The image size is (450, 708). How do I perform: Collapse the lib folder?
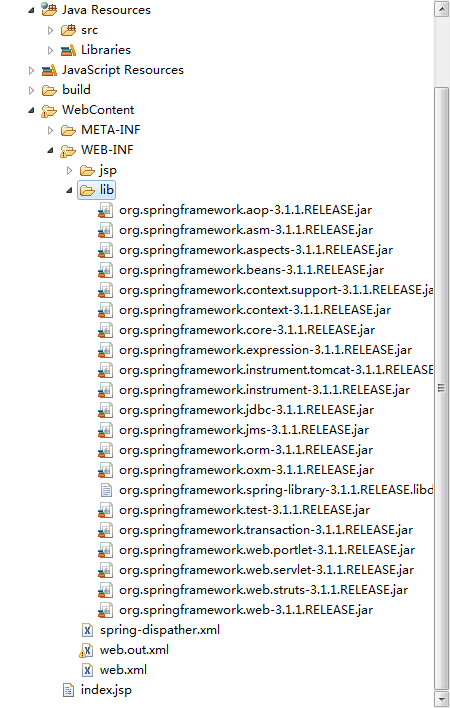[69, 191]
